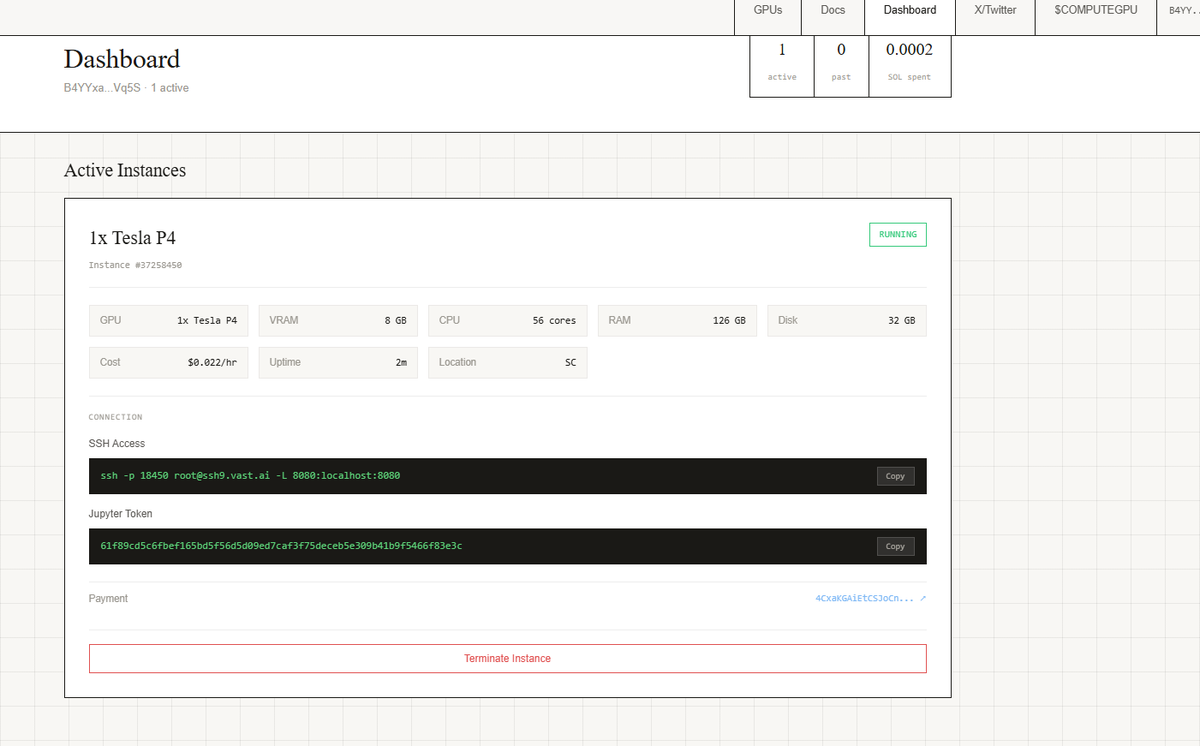Click the RAM 126 GB spec cell
The width and height of the screenshot is (1200, 746).
pyautogui.click(x=677, y=320)
